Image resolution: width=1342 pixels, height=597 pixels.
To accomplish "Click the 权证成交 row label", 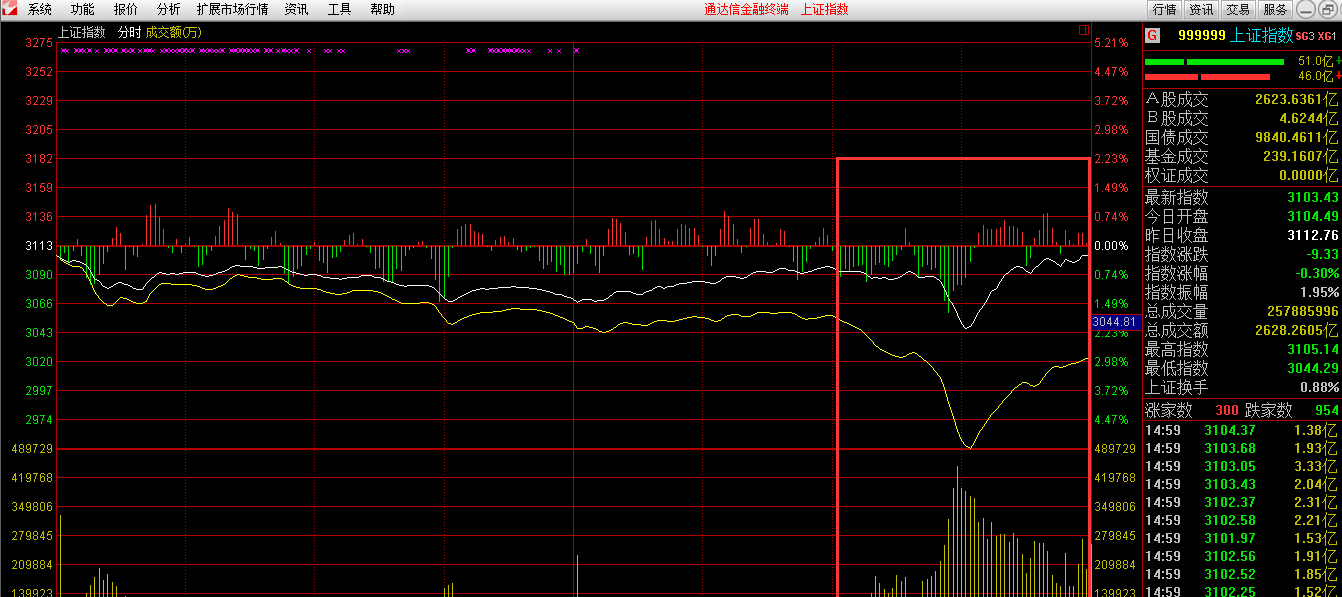I will tap(1177, 175).
